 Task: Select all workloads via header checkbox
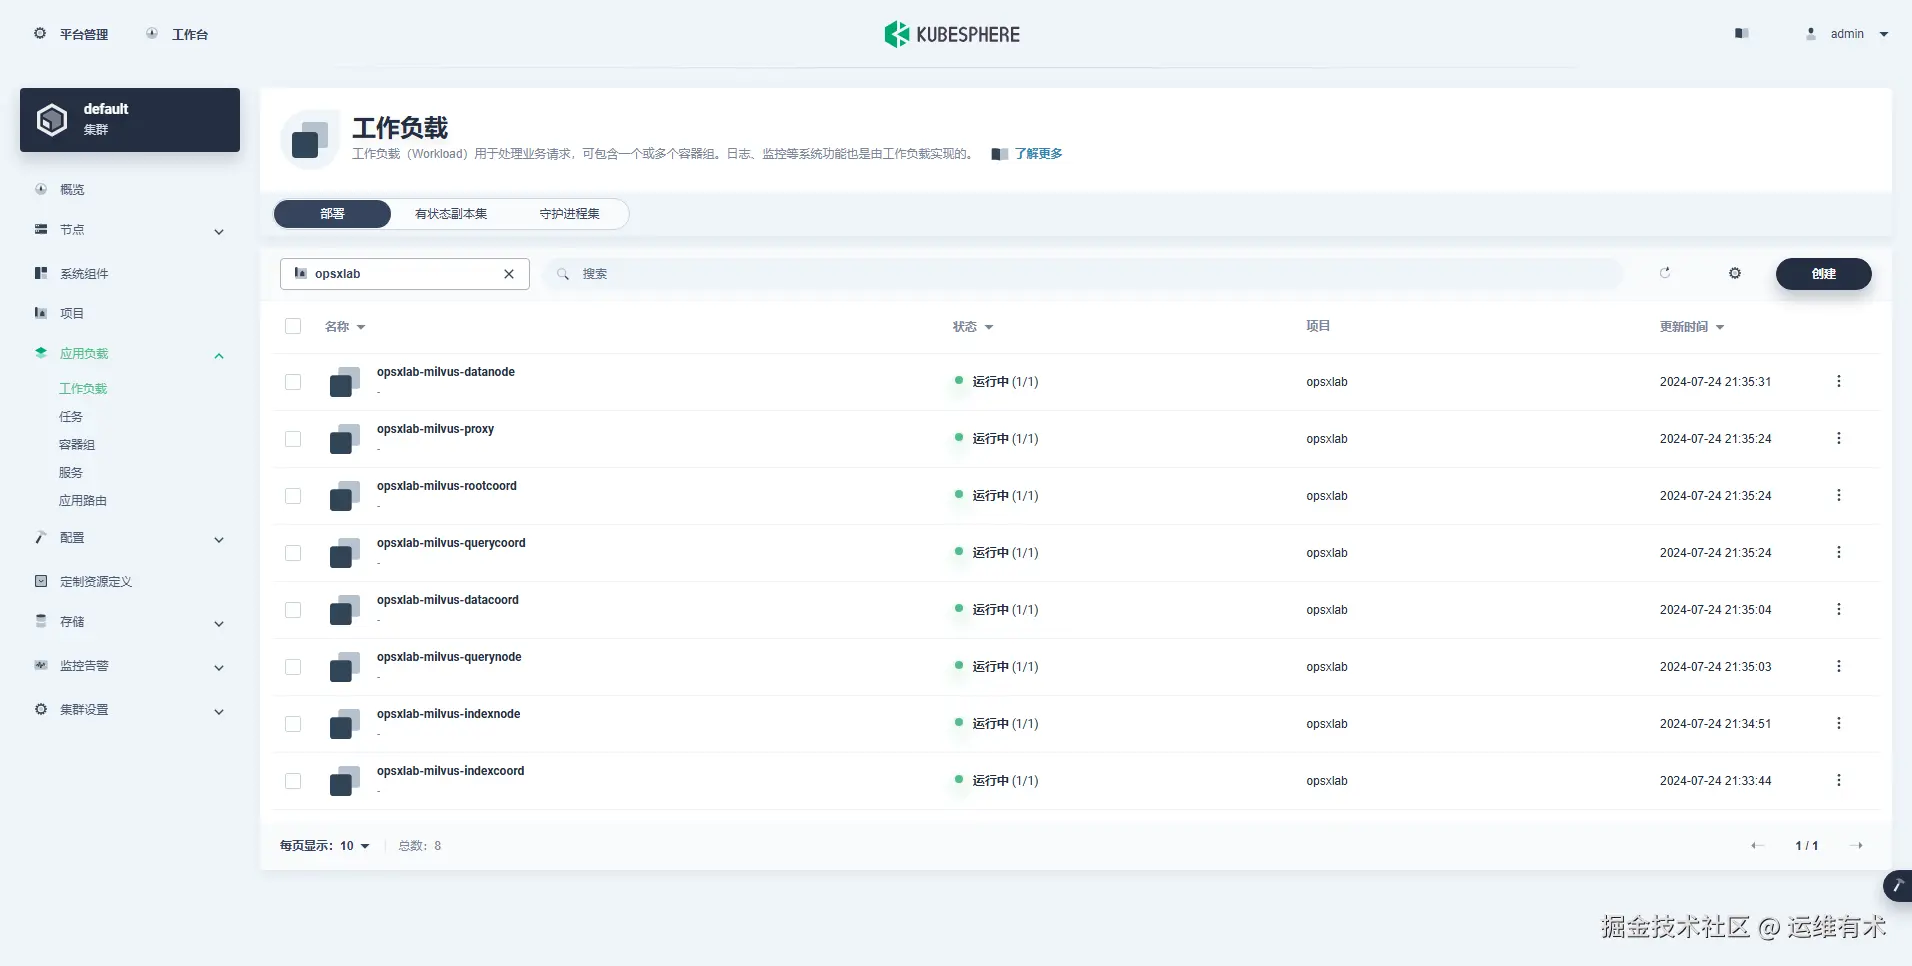(293, 326)
